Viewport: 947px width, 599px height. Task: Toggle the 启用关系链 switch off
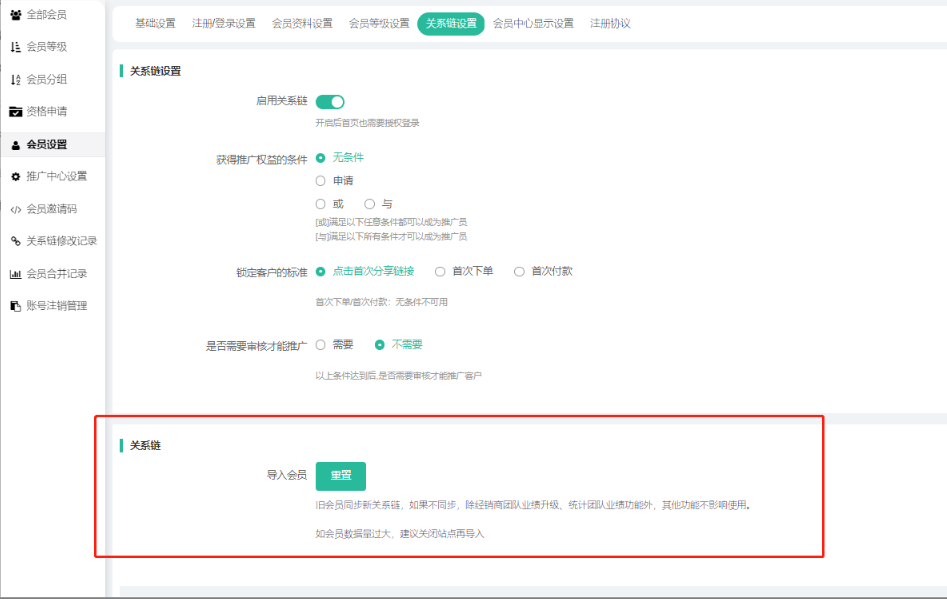pyautogui.click(x=330, y=101)
